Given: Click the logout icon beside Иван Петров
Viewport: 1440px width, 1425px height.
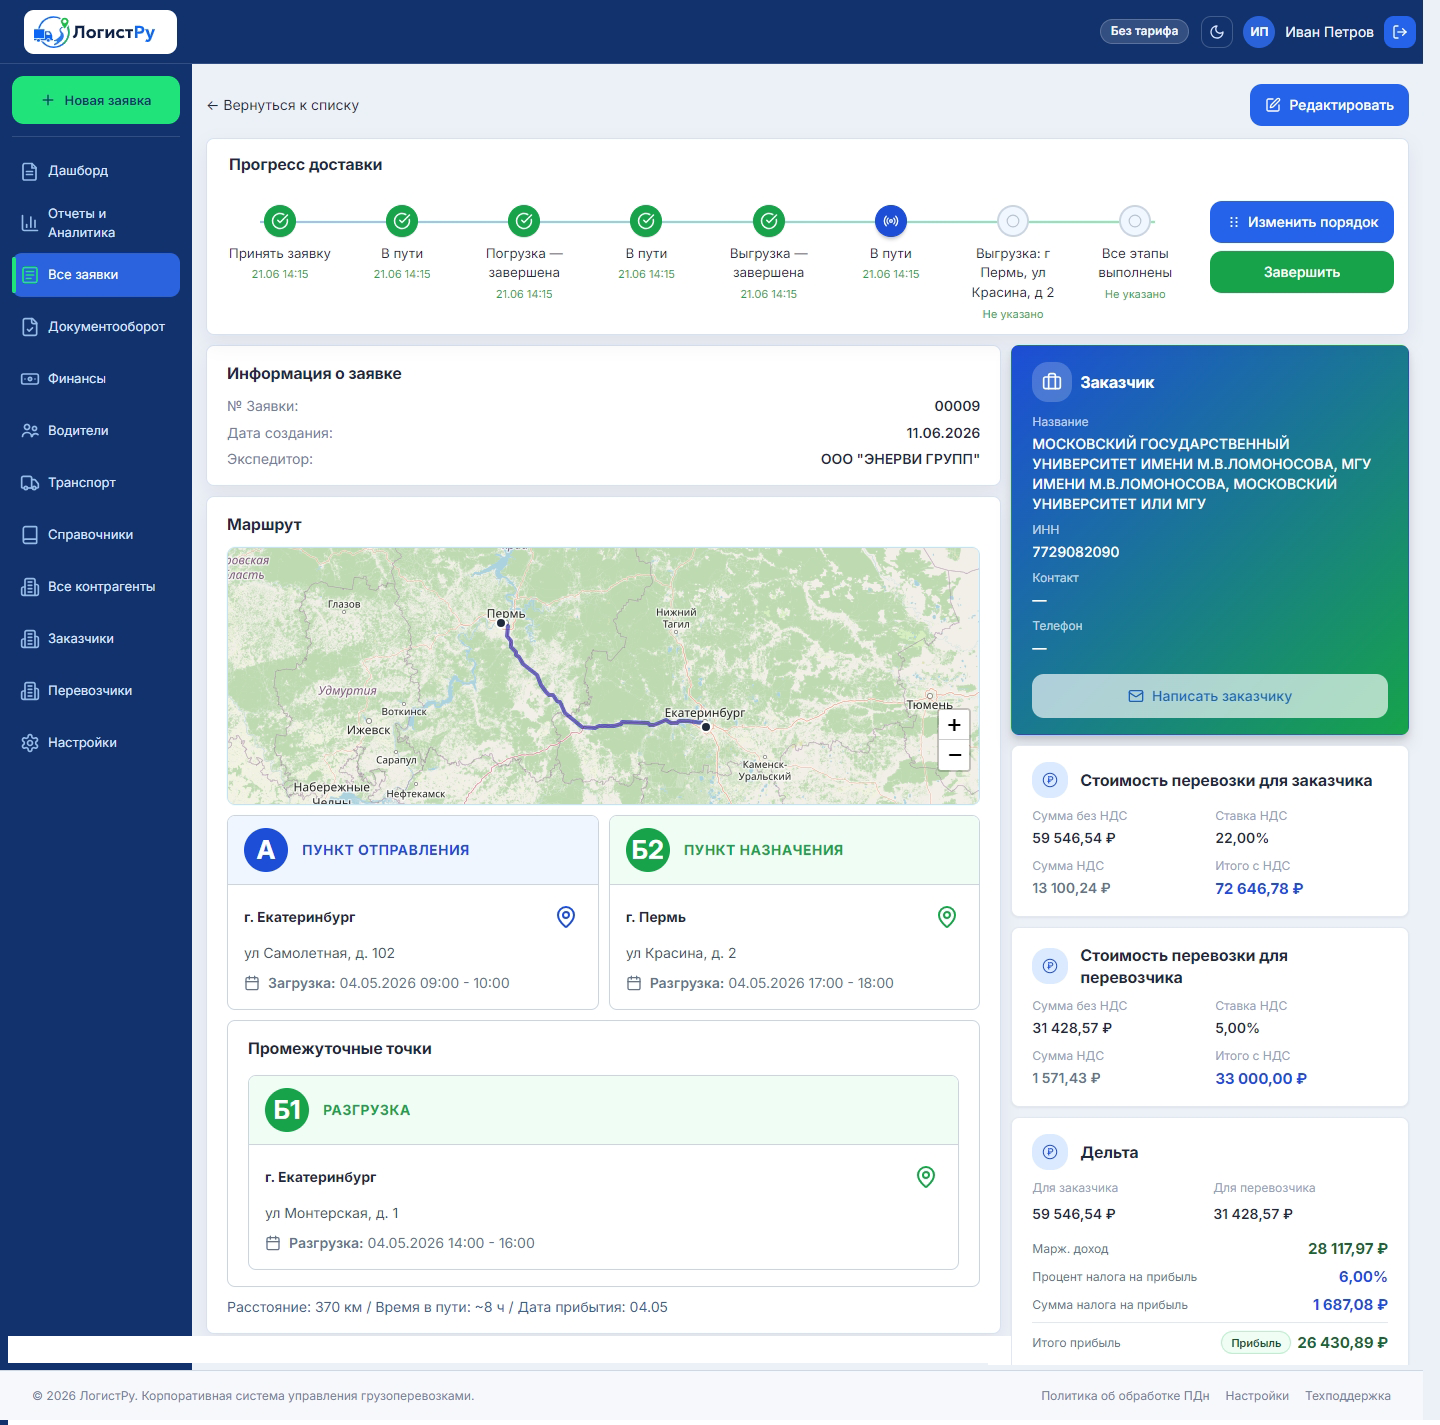Looking at the screenshot, I should coord(1400,32).
